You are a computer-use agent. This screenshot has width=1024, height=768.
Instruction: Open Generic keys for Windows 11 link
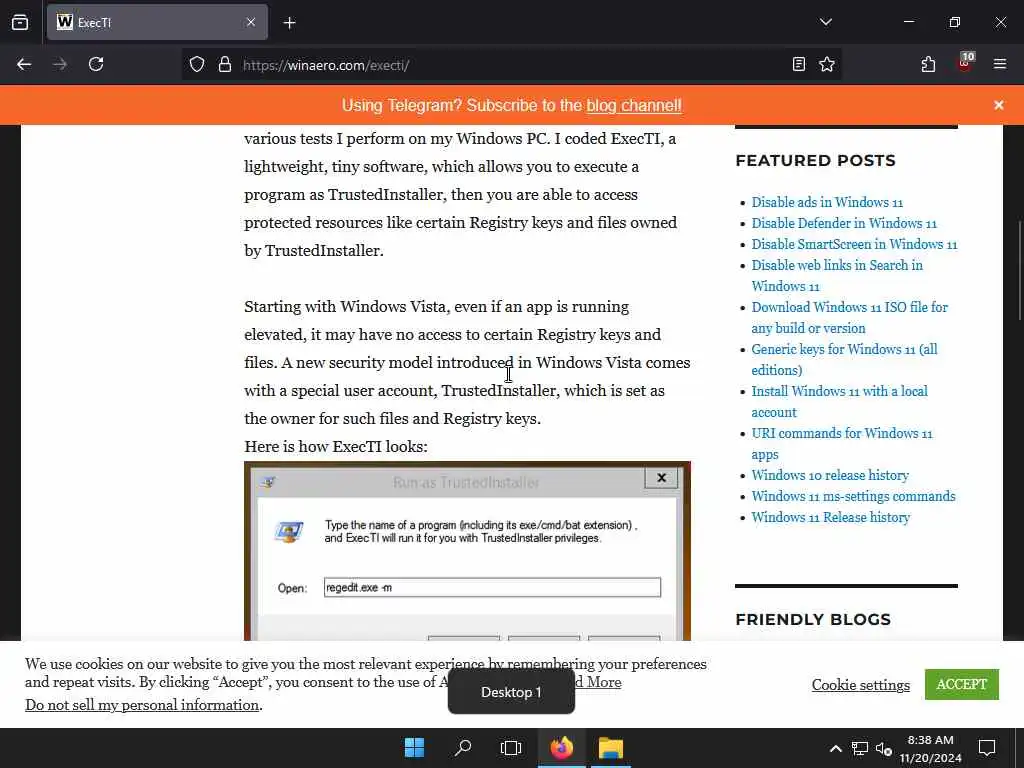coord(844,359)
